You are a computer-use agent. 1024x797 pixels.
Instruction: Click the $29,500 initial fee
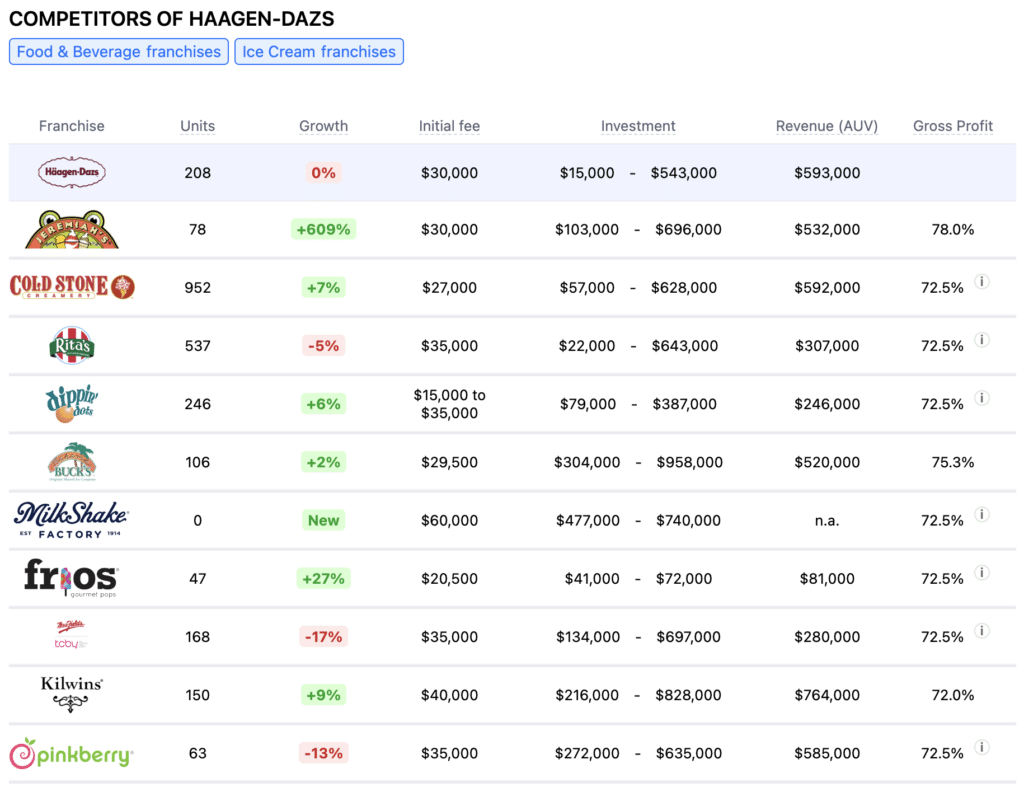tap(449, 462)
